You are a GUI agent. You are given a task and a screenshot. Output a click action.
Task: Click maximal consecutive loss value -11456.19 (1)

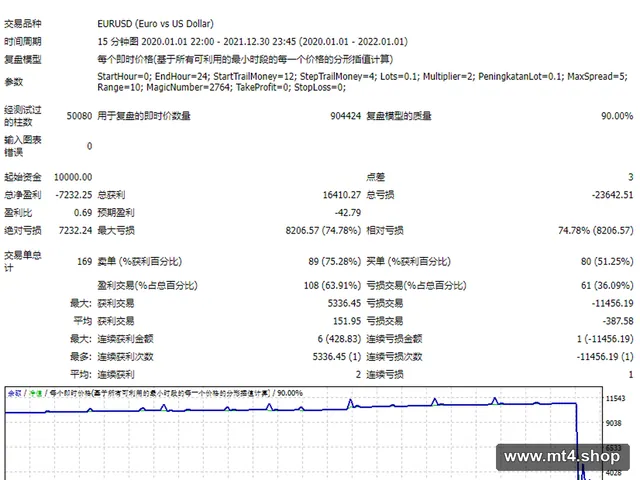coord(605,357)
